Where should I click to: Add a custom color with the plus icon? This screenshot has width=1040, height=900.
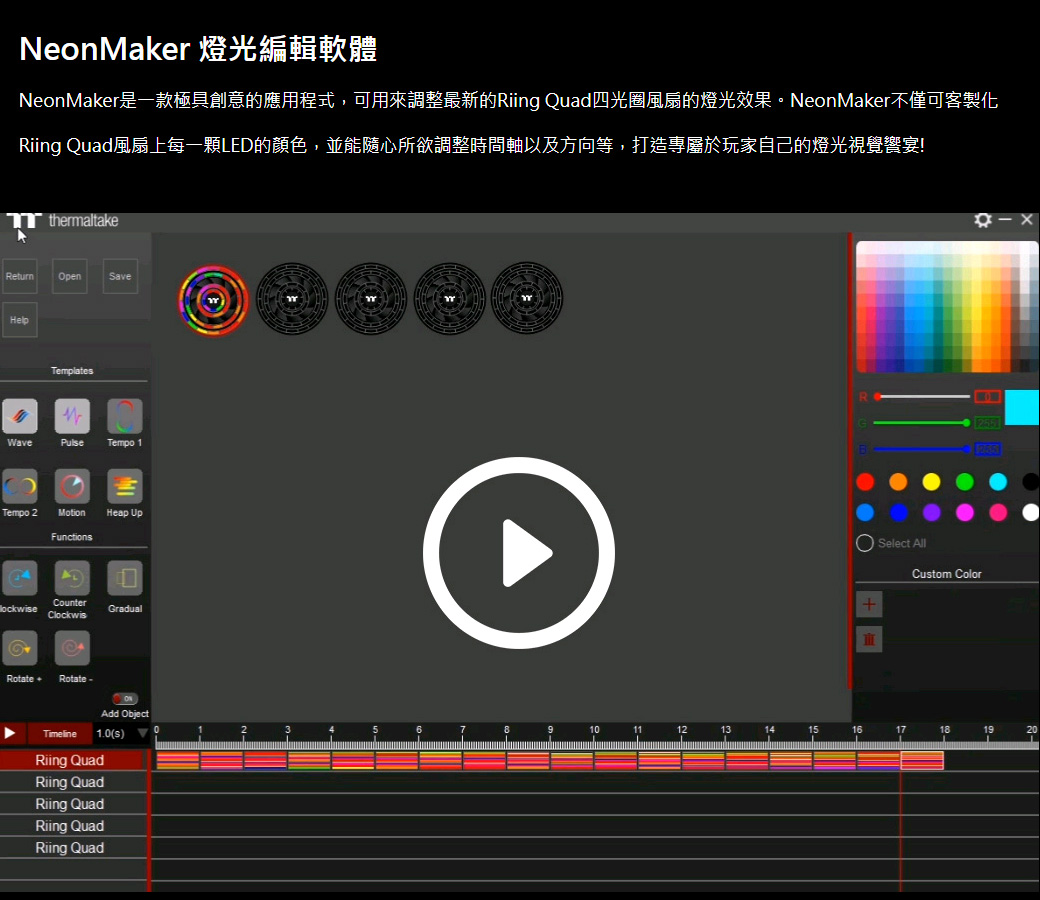(869, 604)
